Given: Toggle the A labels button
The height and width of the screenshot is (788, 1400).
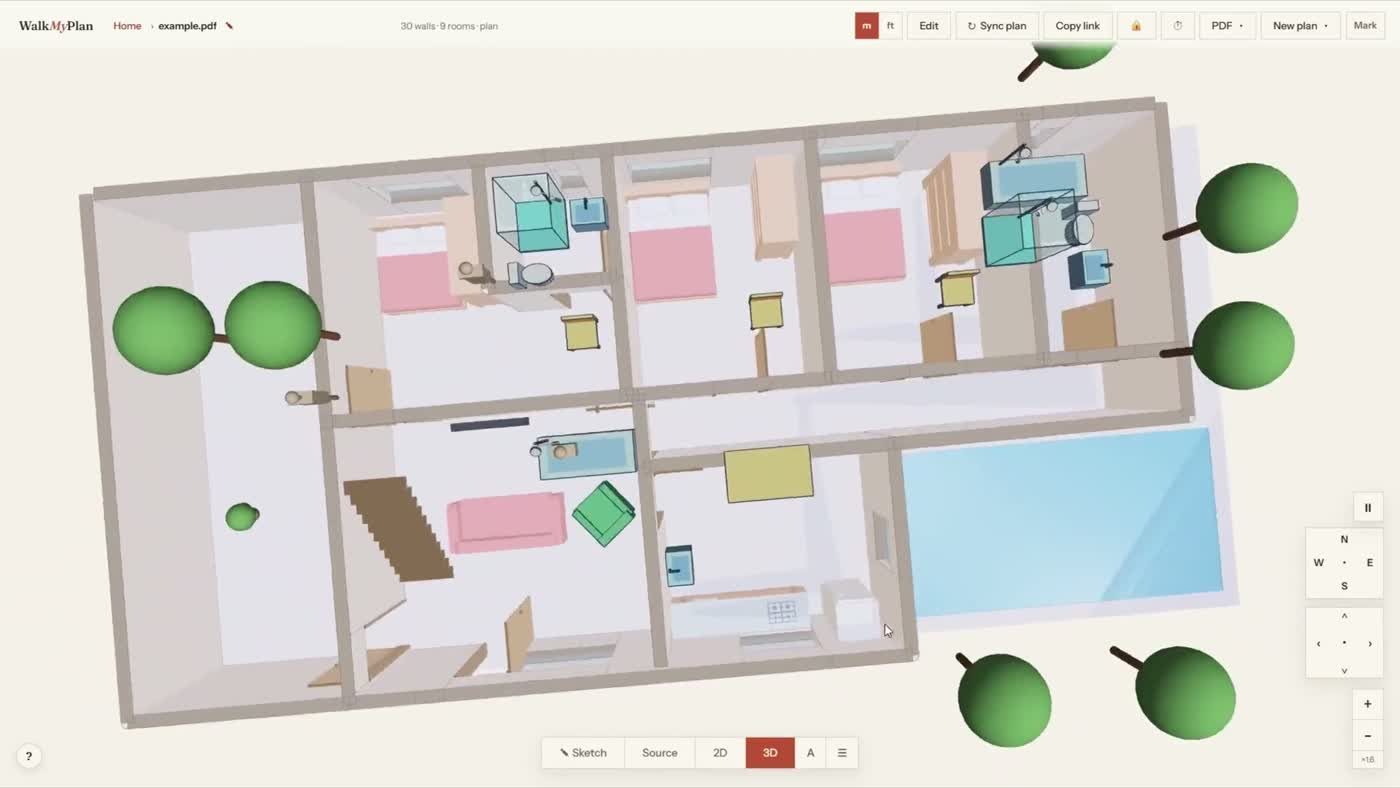Looking at the screenshot, I should tap(810, 753).
